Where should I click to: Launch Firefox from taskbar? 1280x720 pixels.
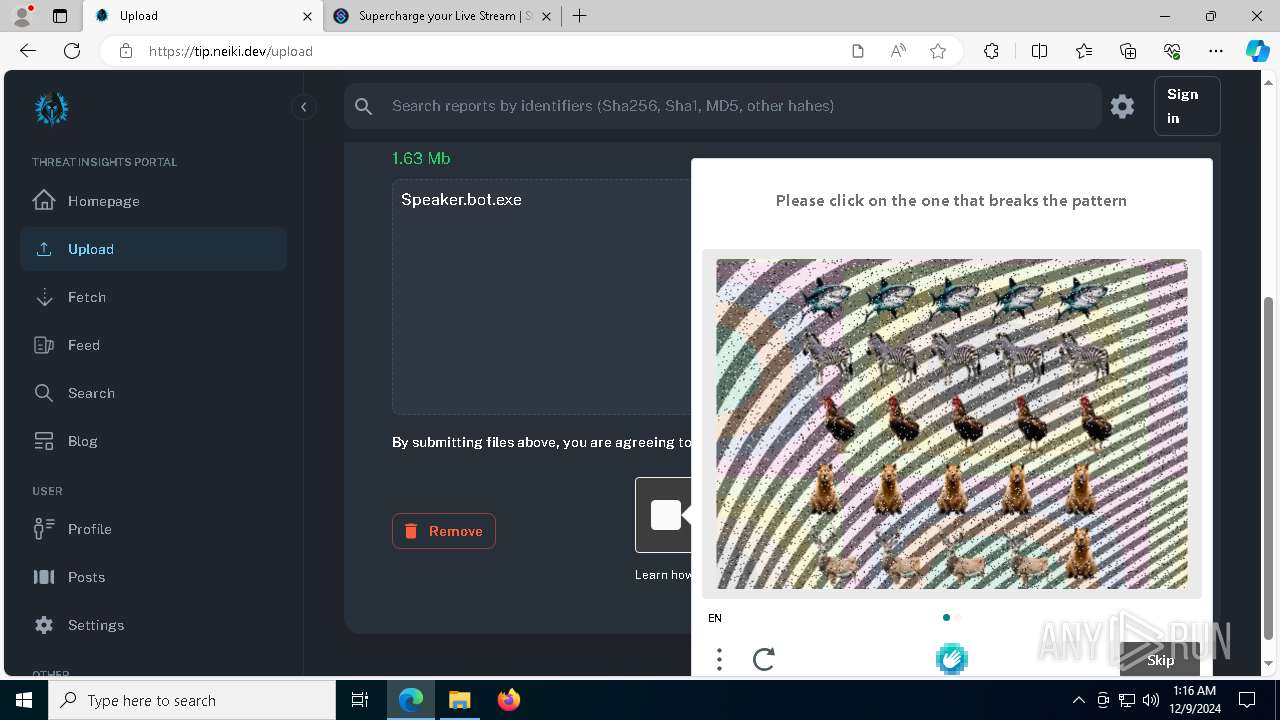(x=509, y=700)
